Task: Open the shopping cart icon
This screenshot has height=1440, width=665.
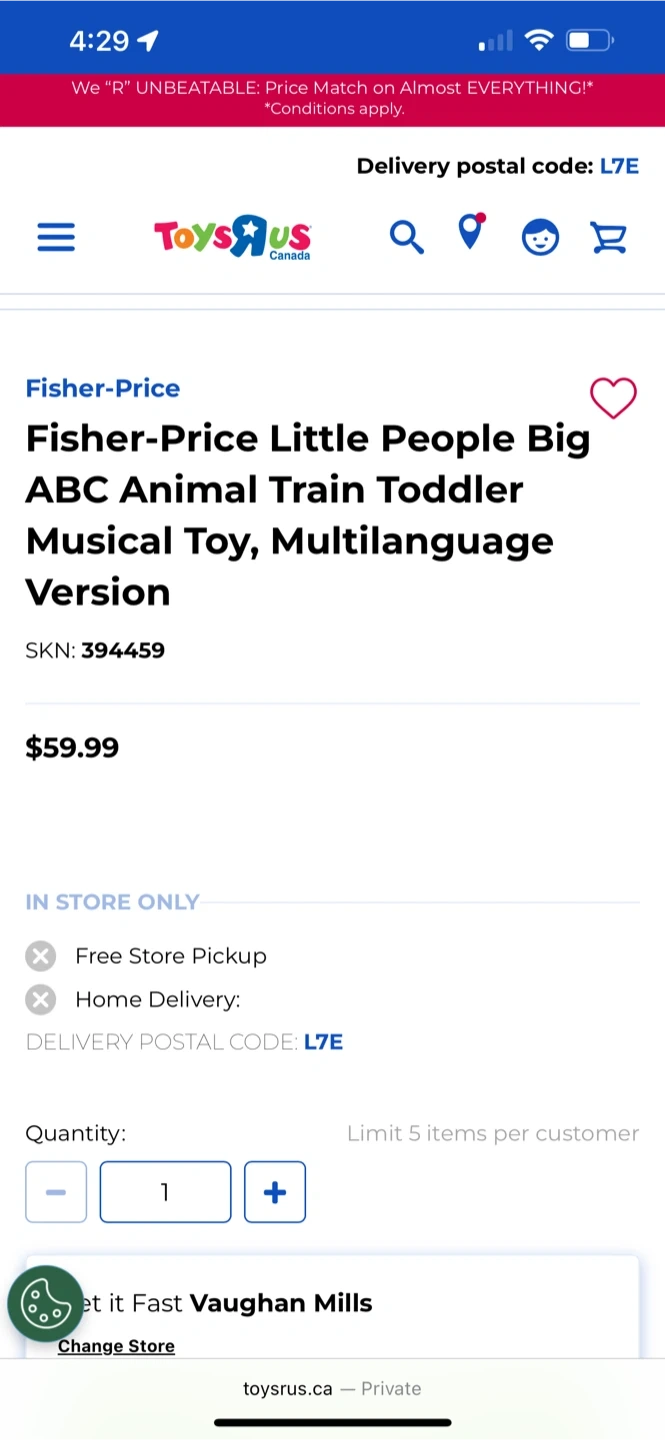Action: point(608,237)
